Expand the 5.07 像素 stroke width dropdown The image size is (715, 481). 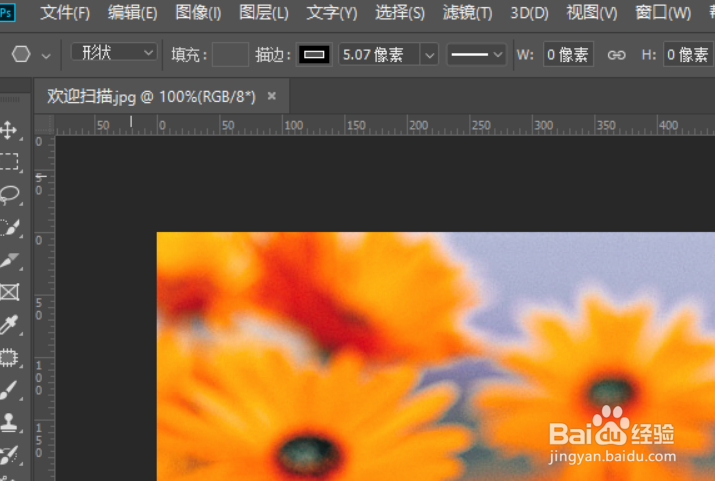429,55
